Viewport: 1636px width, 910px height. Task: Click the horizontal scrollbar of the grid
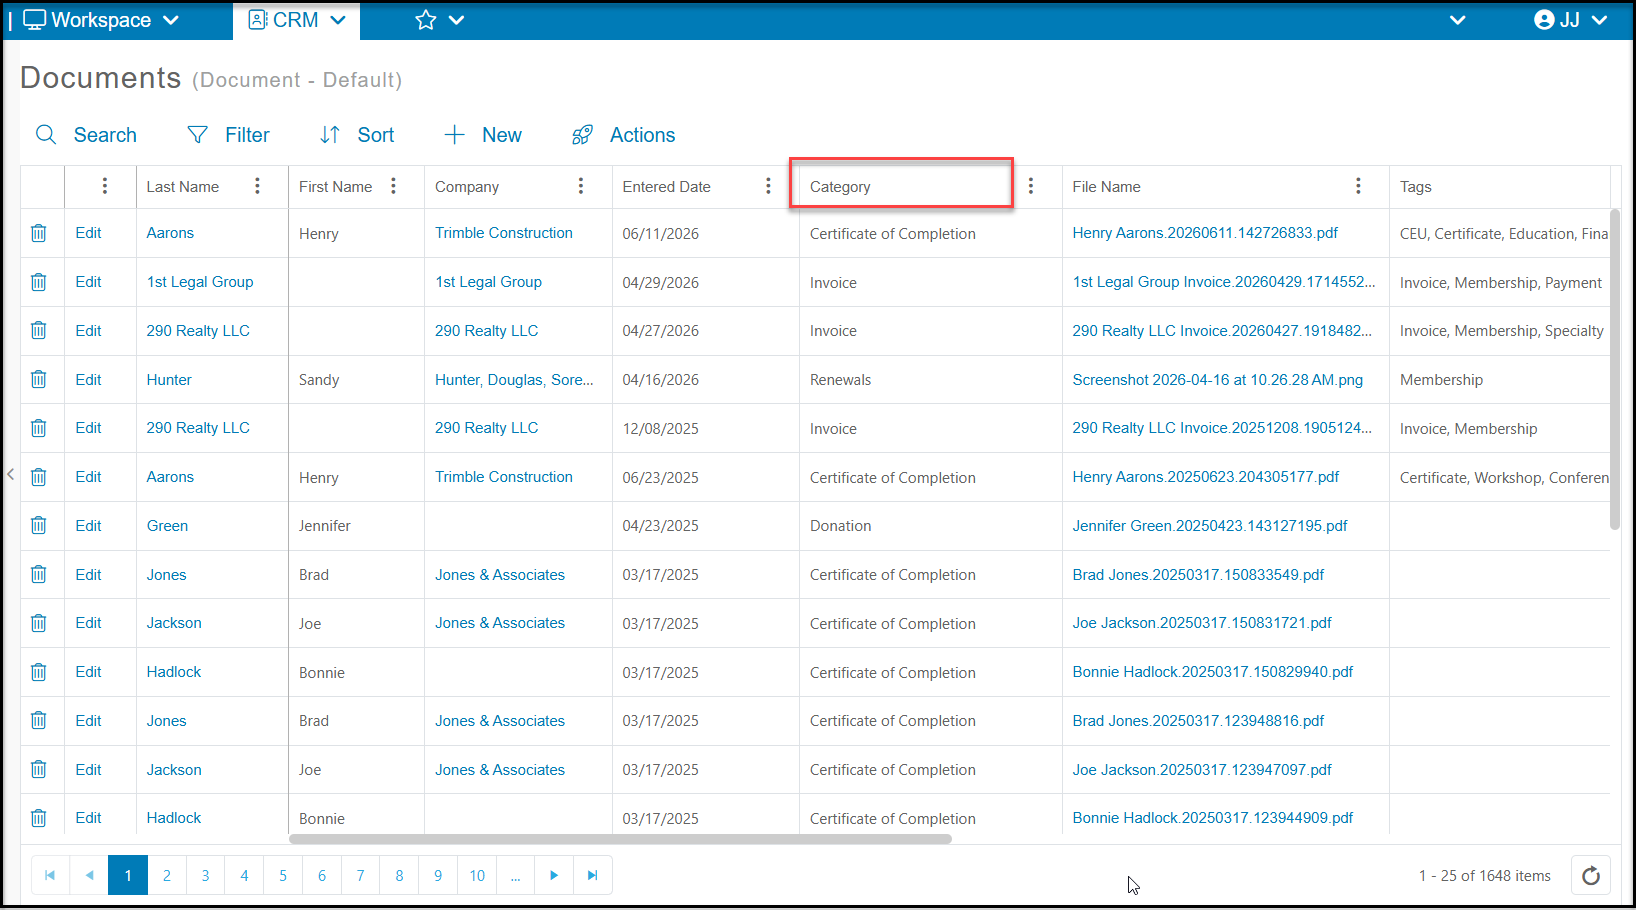[620, 839]
